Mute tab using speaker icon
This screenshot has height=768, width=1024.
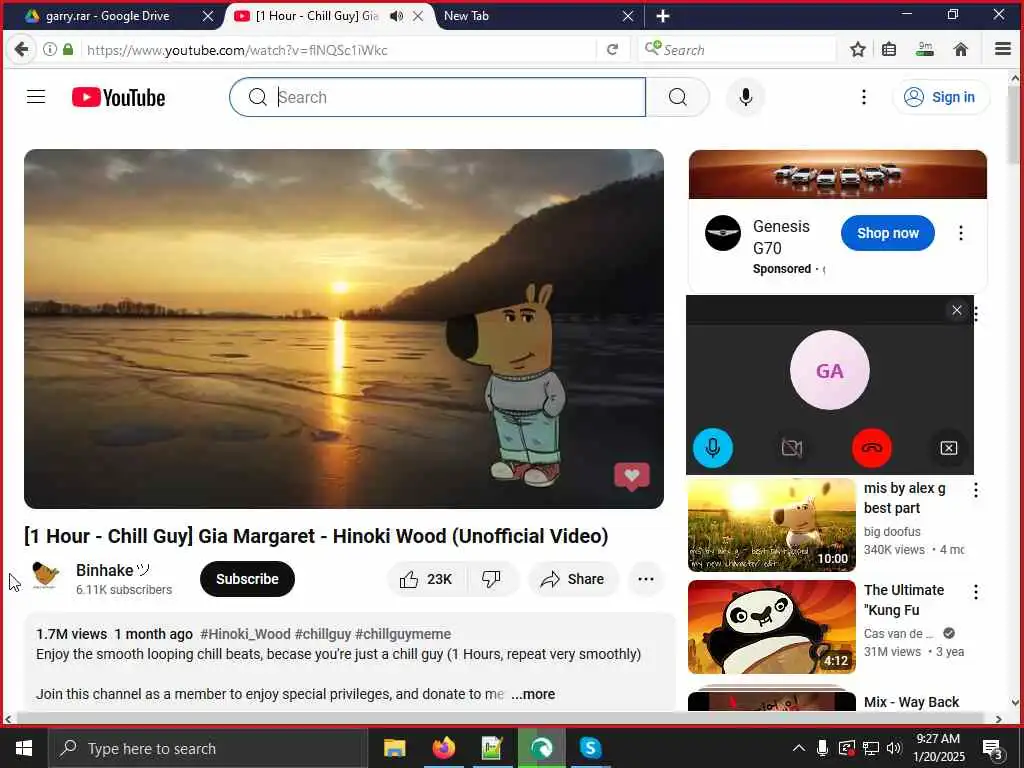click(x=396, y=16)
